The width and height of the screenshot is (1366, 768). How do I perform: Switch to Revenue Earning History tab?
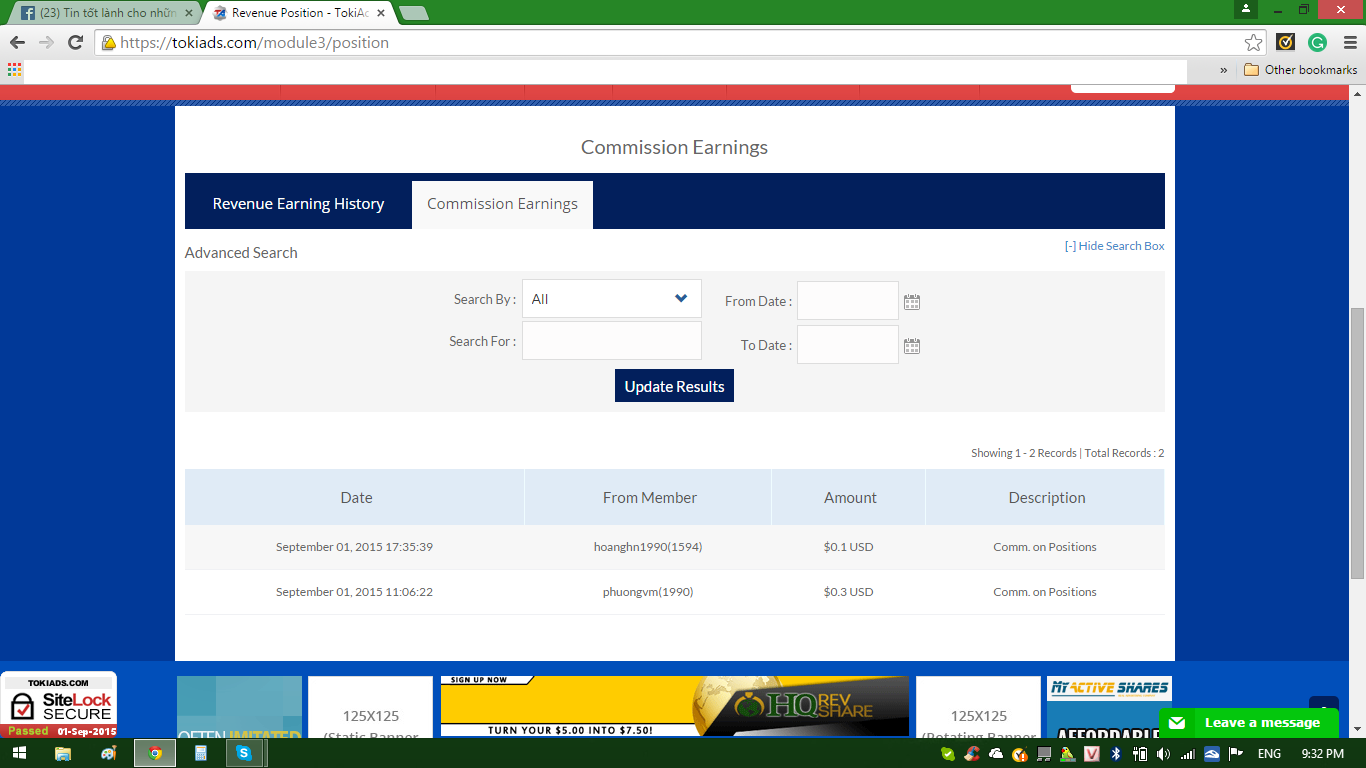point(298,204)
